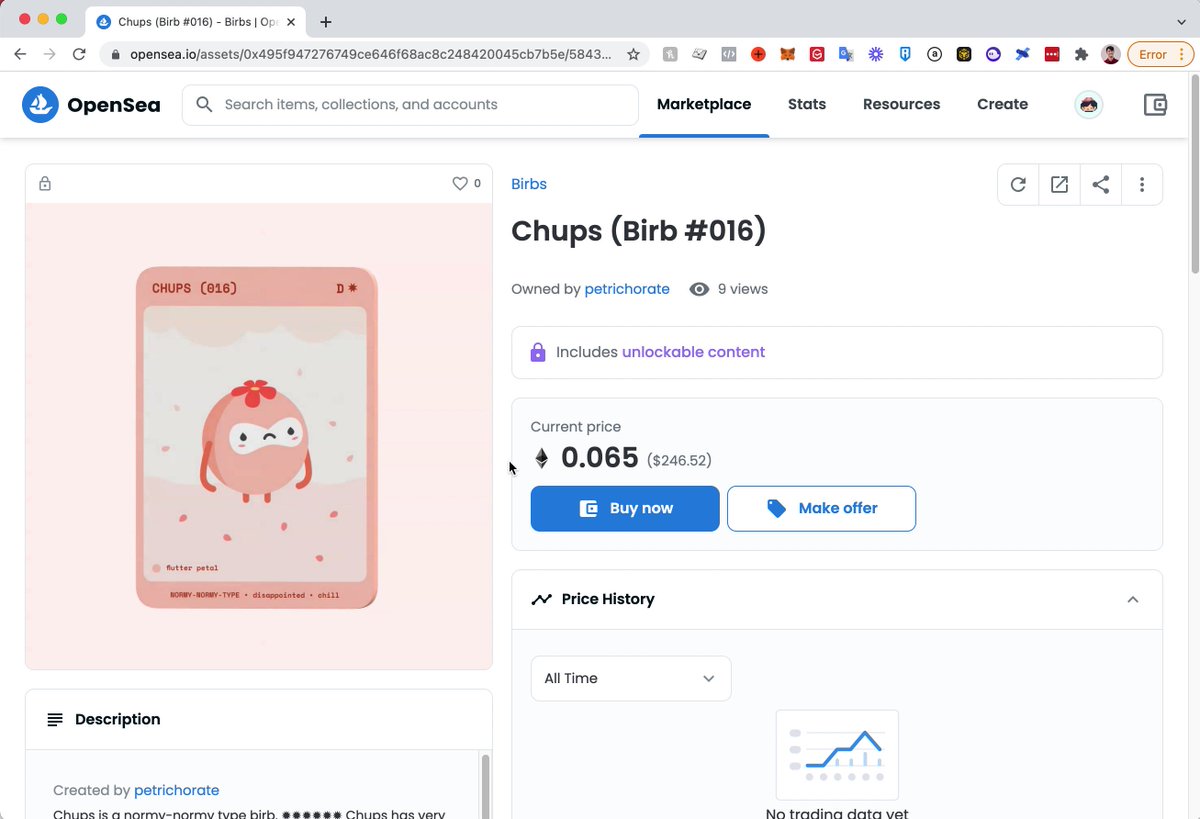
Task: Click the Buy now button
Action: pyautogui.click(x=625, y=508)
